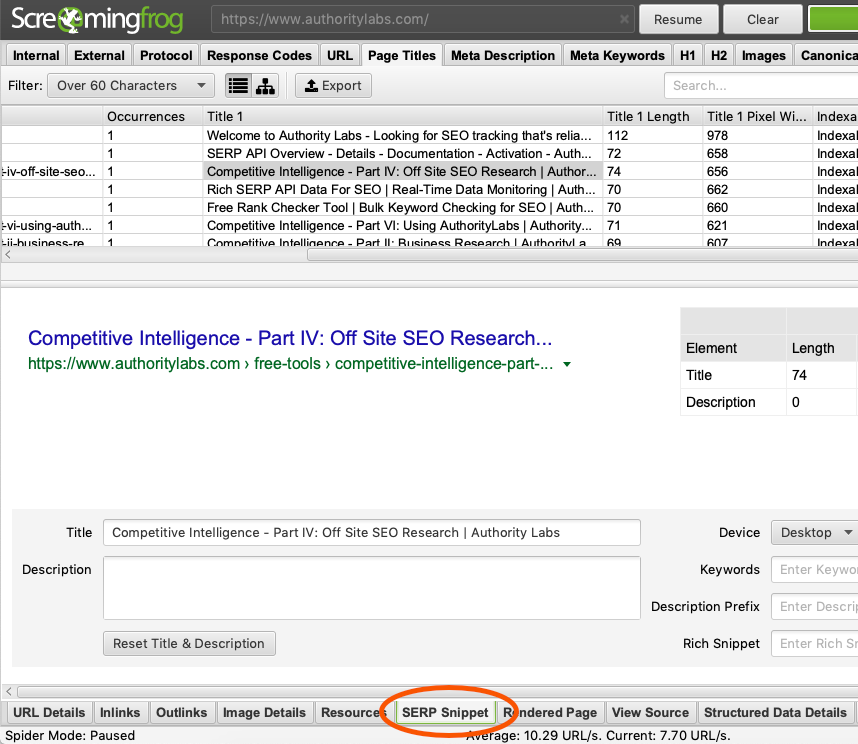Open the External tab
The image size is (858, 744).
(x=99, y=55)
